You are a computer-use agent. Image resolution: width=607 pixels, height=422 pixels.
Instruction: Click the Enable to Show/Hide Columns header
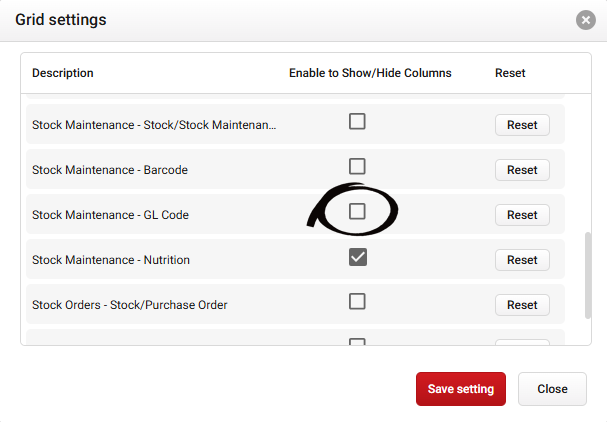[x=370, y=73]
